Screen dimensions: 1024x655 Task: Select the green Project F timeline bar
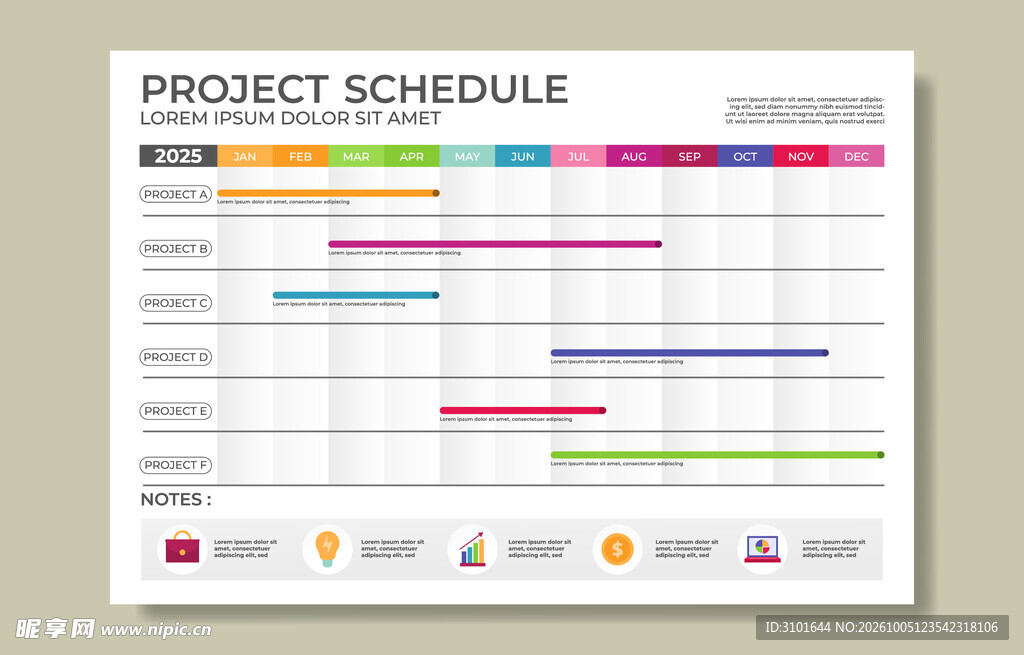point(718,455)
